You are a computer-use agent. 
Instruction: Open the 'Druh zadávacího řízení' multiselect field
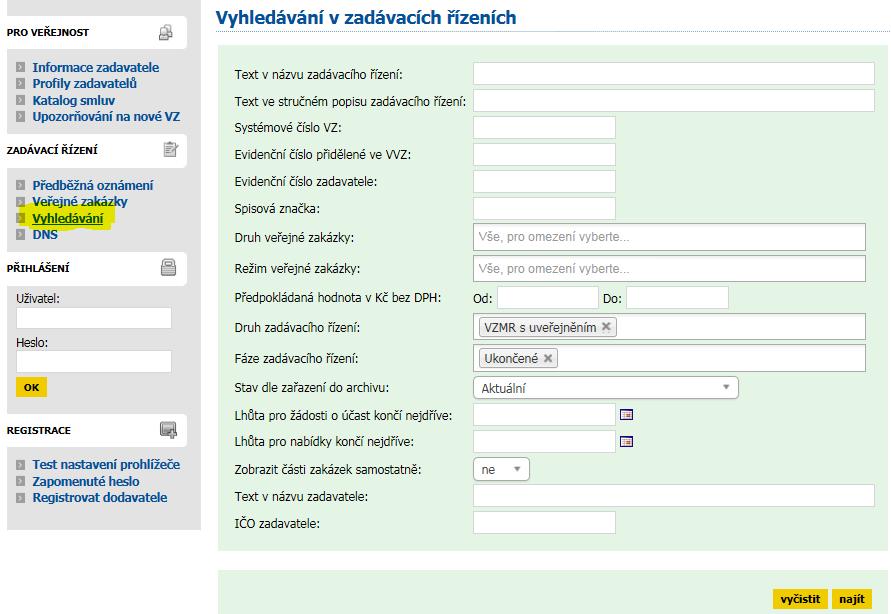click(669, 327)
